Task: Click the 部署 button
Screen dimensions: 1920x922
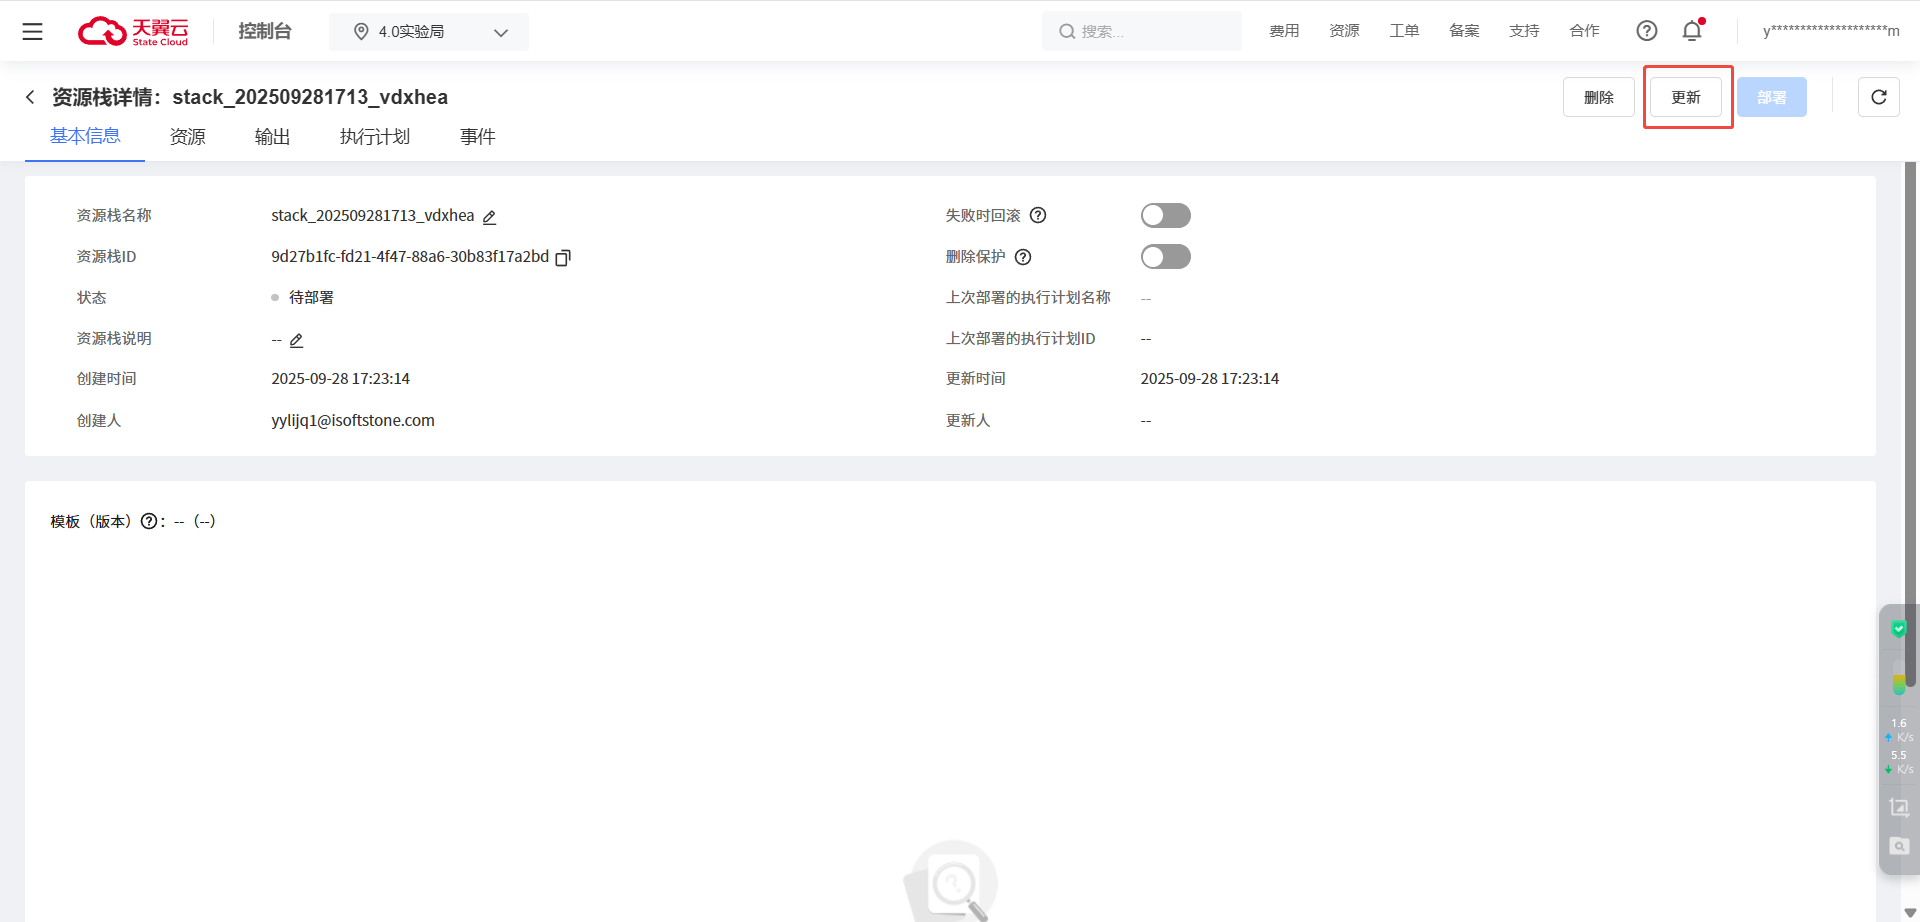Action: pos(1772,97)
